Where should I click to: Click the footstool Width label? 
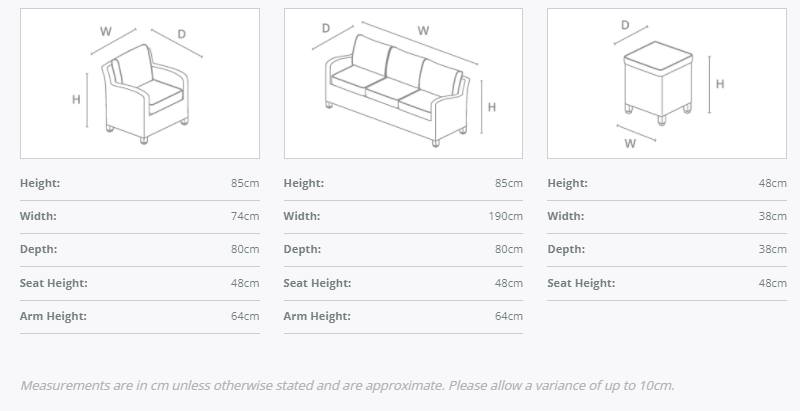566,216
